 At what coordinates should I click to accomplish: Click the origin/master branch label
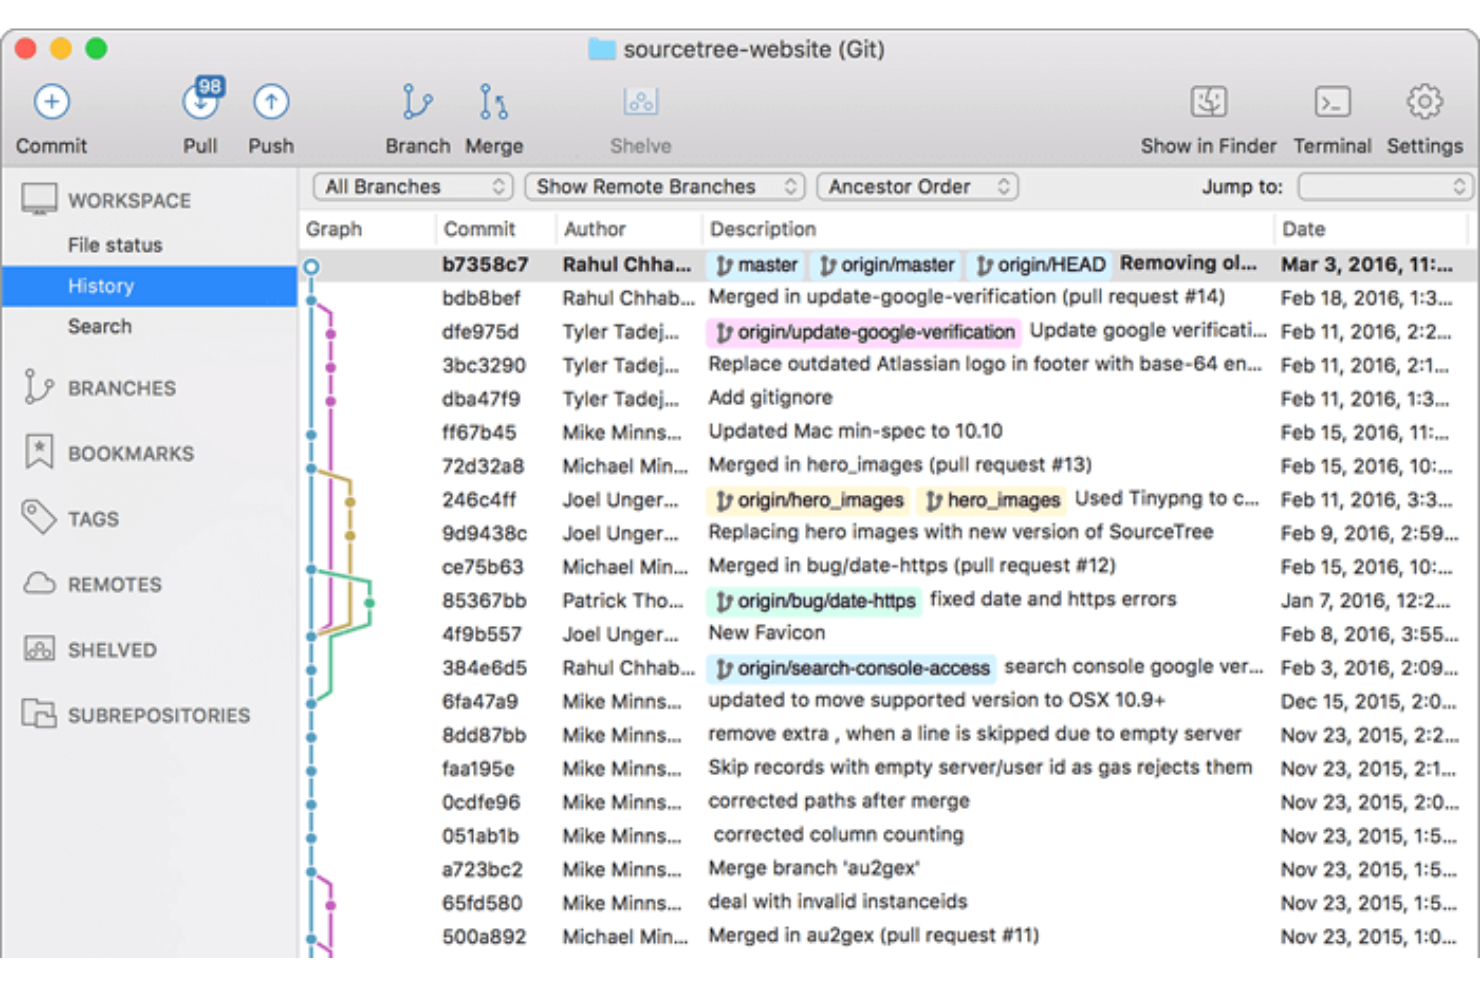(886, 265)
